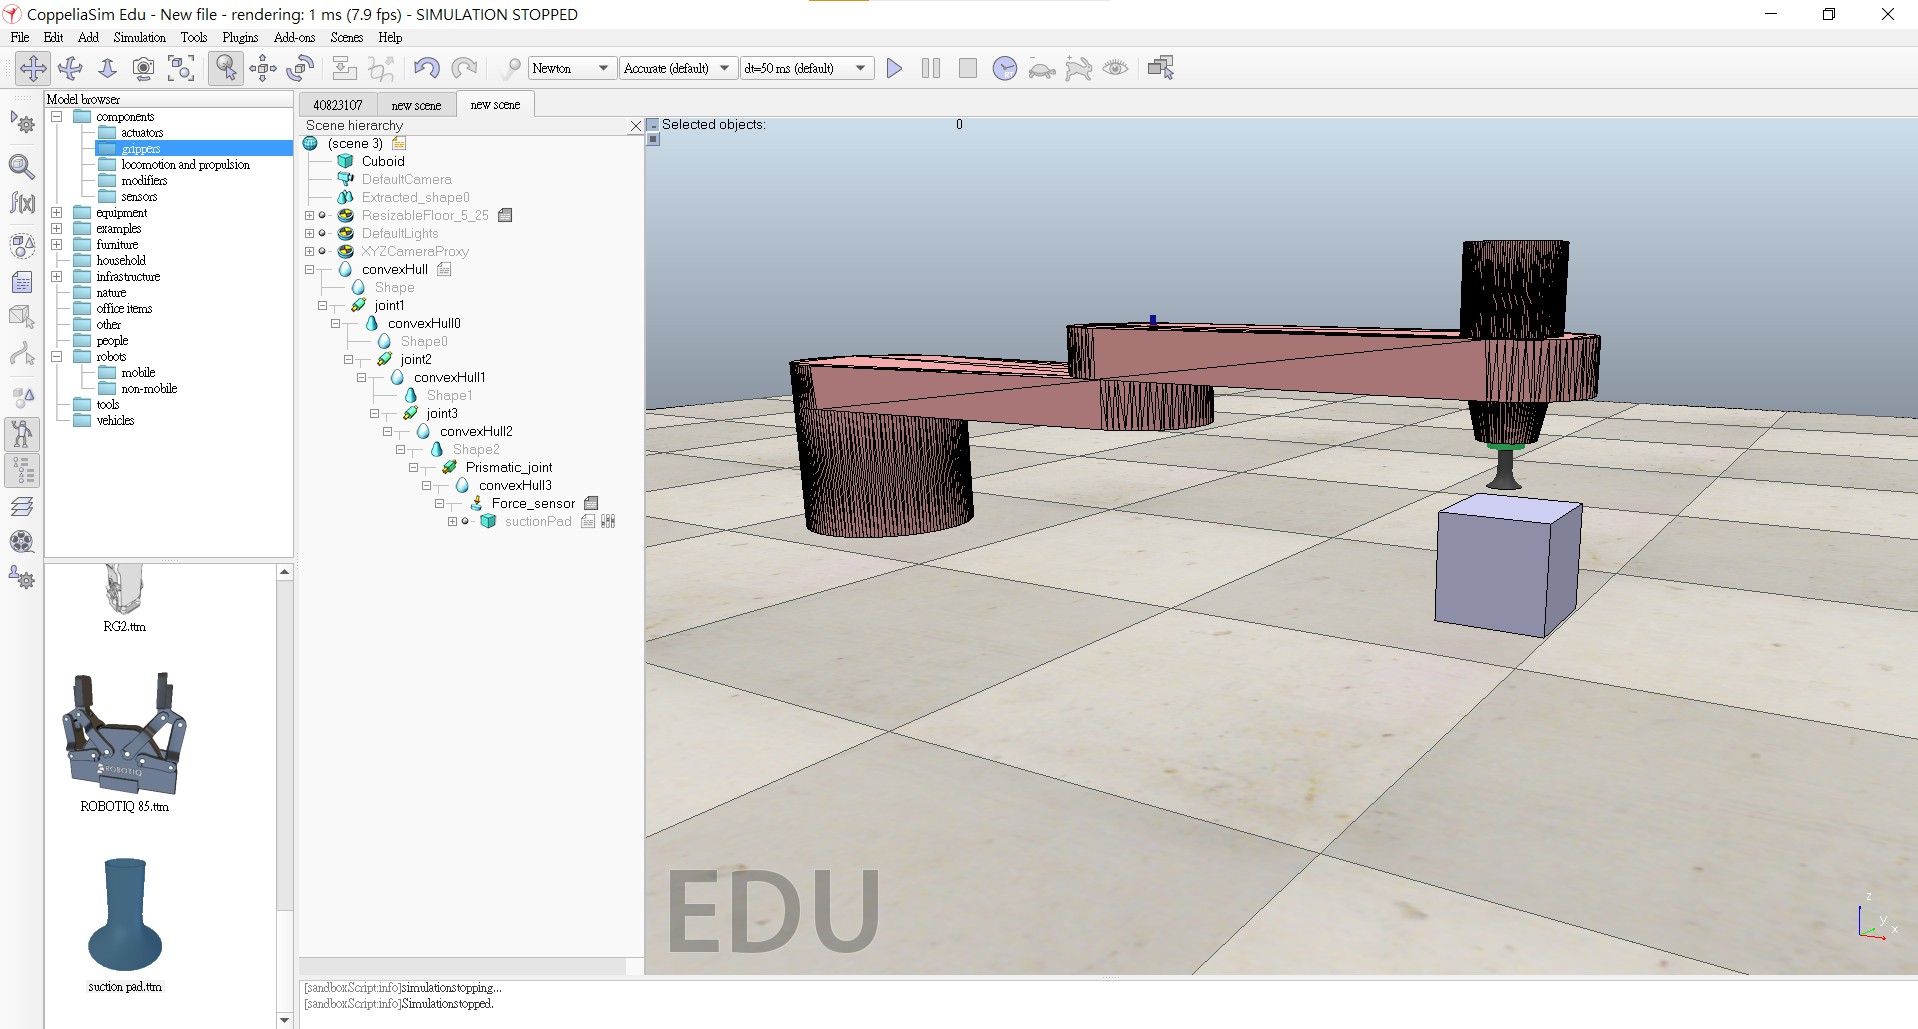
Task: Select the ROBOTIQ 85 gripper model thumbnail
Action: [x=125, y=733]
